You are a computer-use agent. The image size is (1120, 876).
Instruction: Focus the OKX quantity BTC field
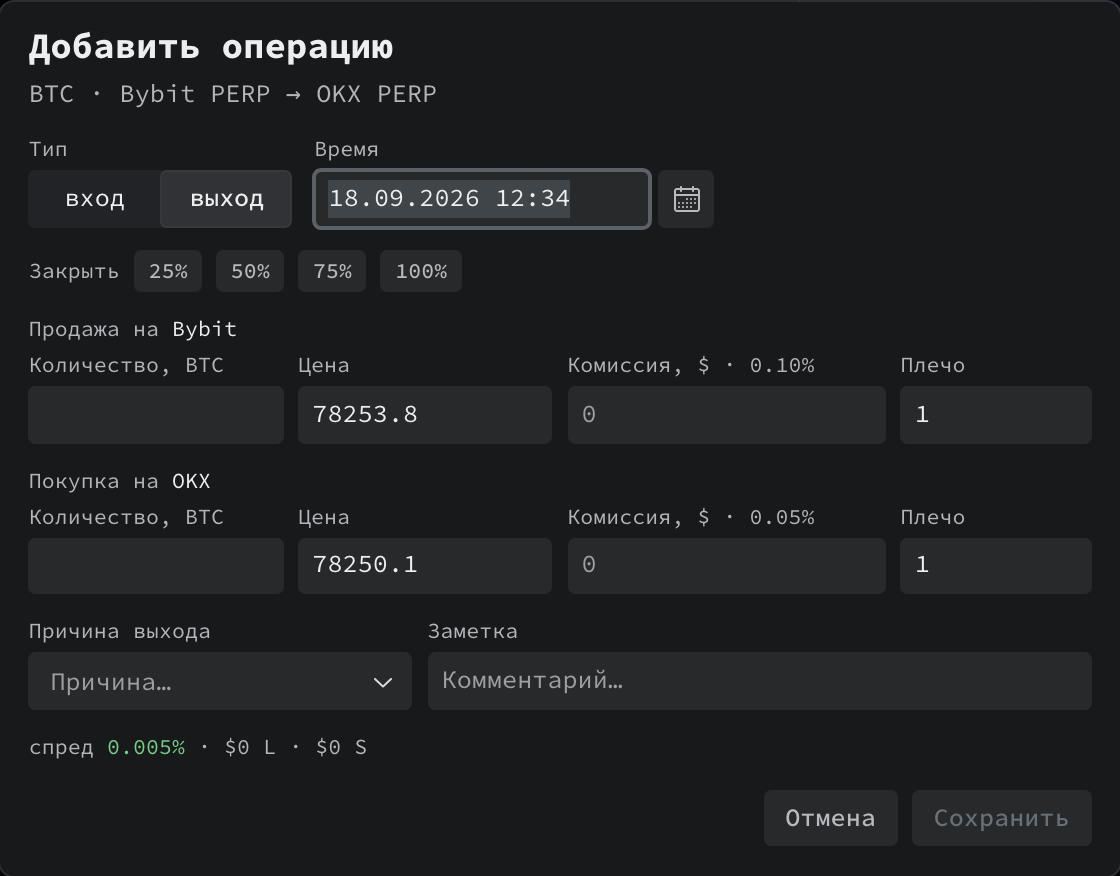pos(156,566)
